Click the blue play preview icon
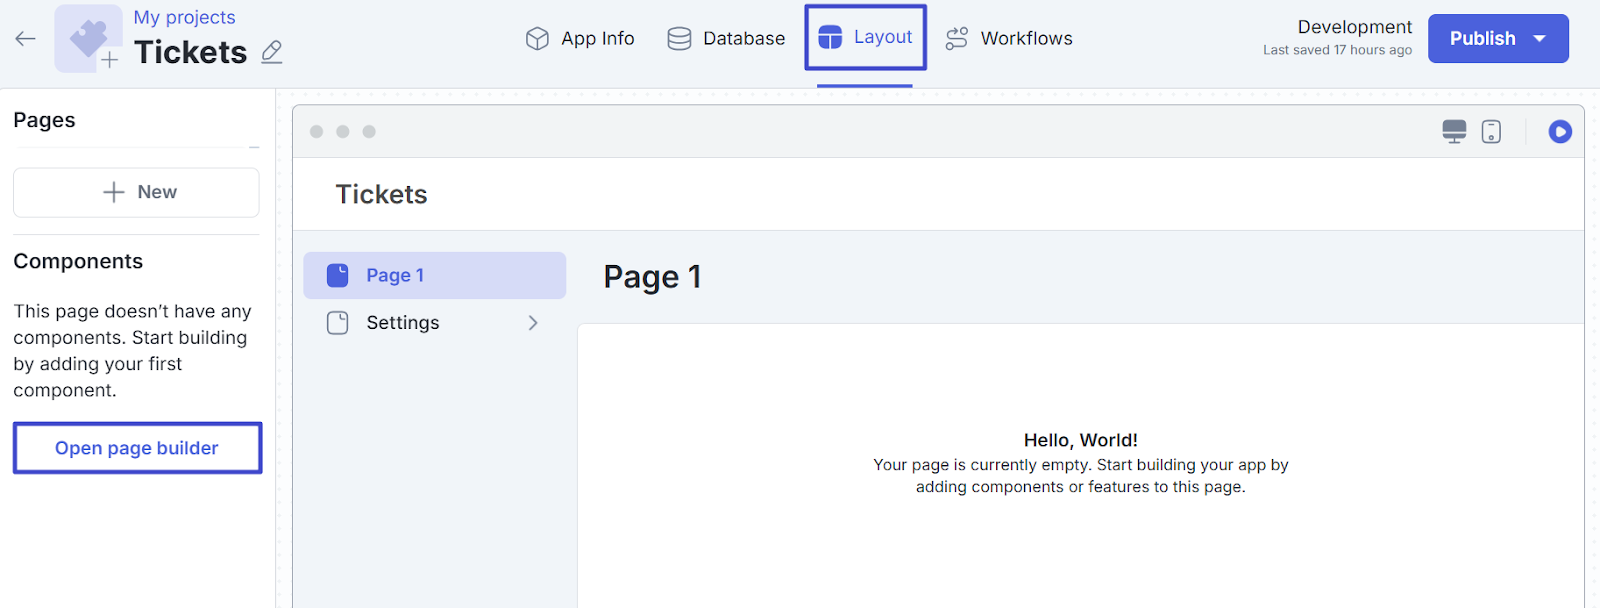Screen dimensions: 1600x608 pyautogui.click(x=1559, y=132)
